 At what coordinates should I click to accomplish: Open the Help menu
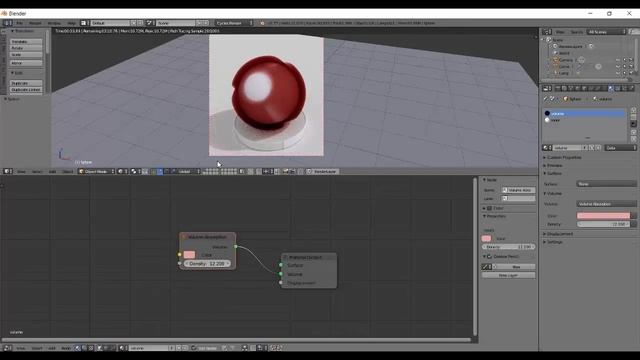(x=71, y=23)
